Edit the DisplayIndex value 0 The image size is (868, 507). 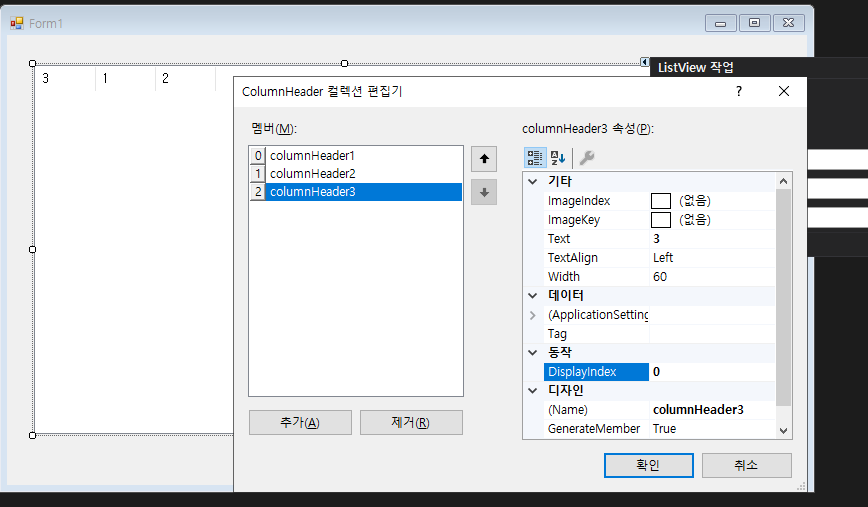(712, 372)
